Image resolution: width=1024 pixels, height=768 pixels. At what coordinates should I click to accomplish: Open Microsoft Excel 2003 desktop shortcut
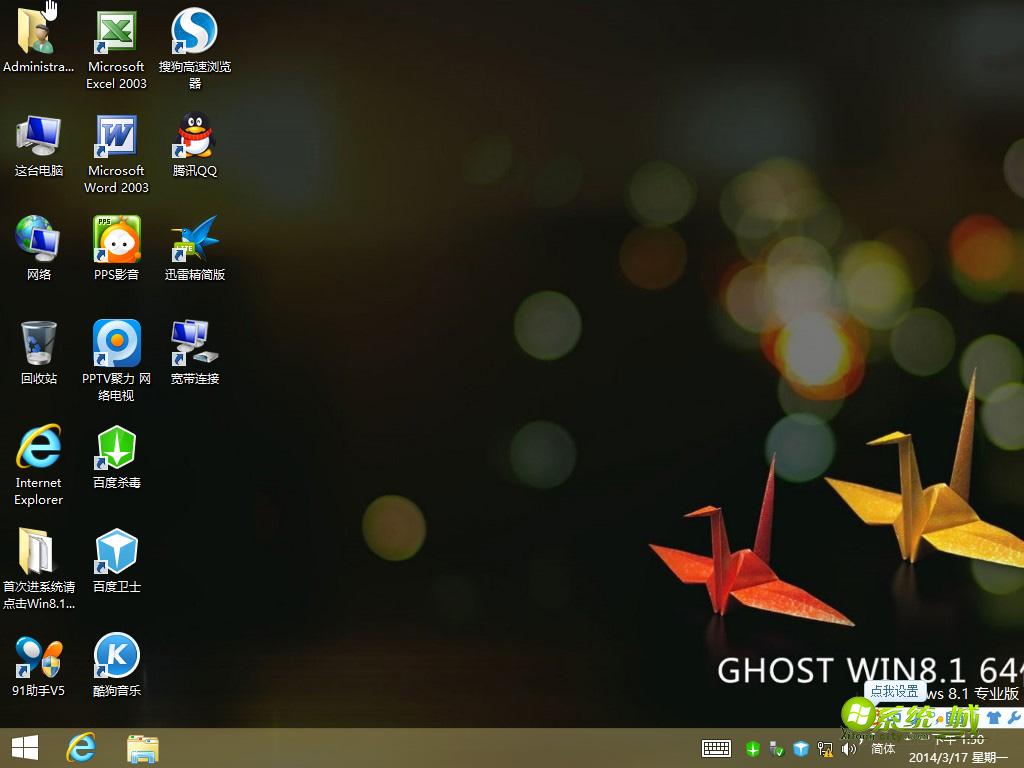click(x=116, y=34)
